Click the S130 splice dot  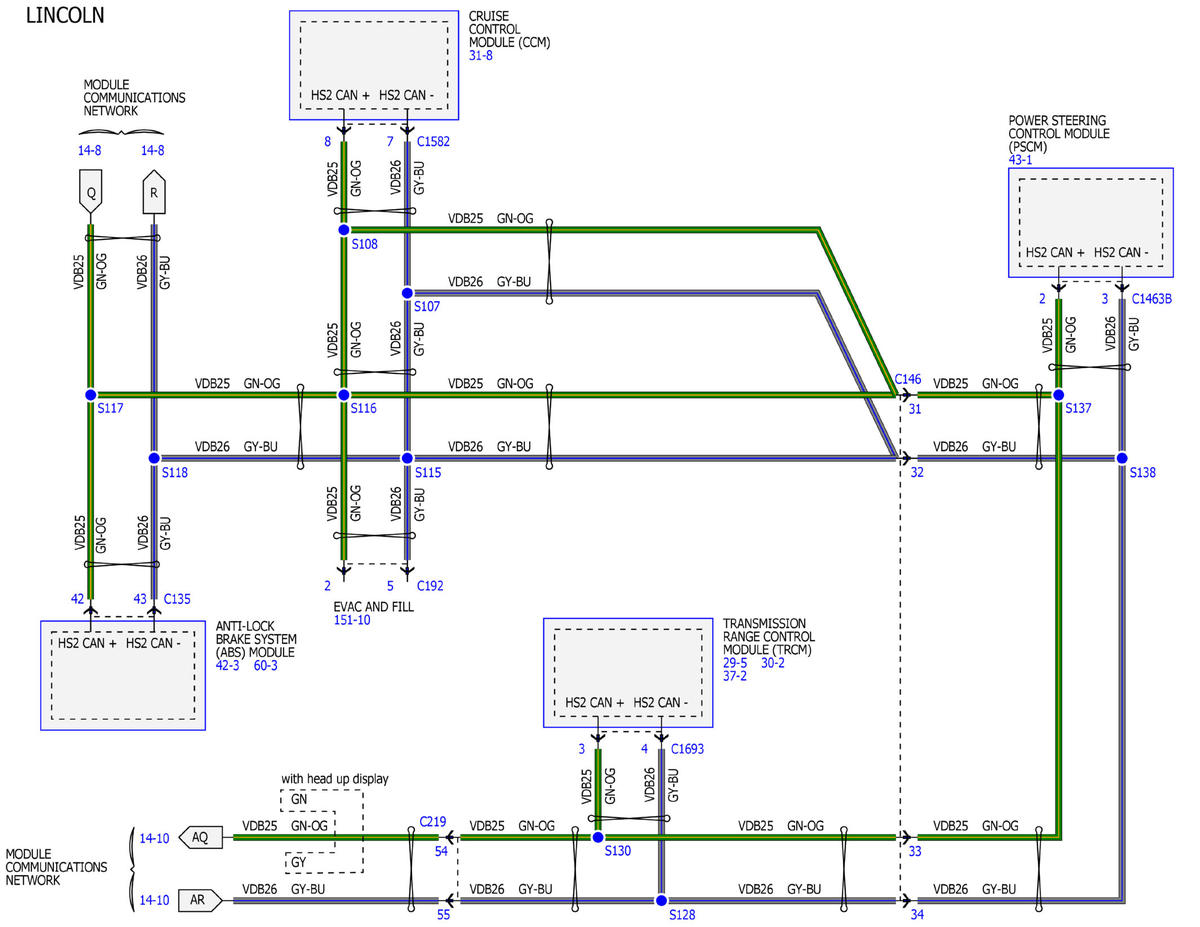tap(598, 837)
